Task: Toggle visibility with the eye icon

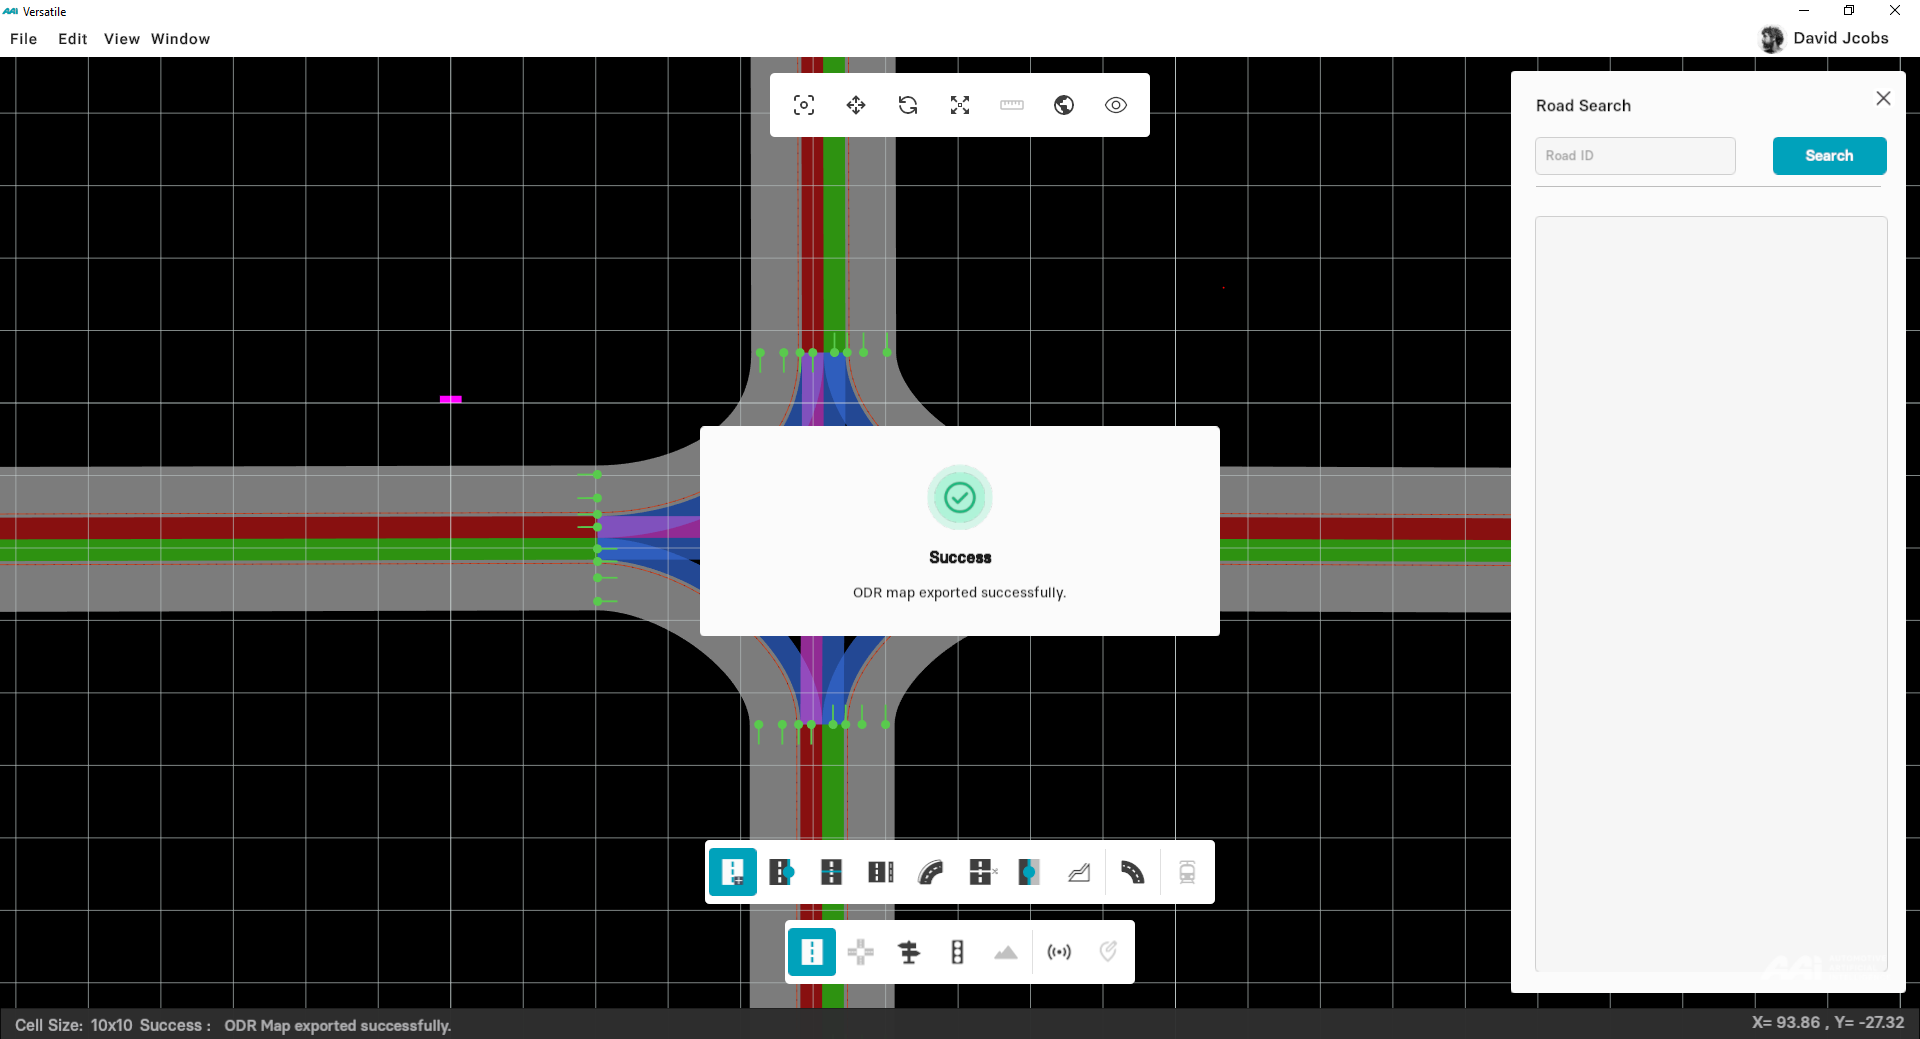Action: coord(1116,105)
